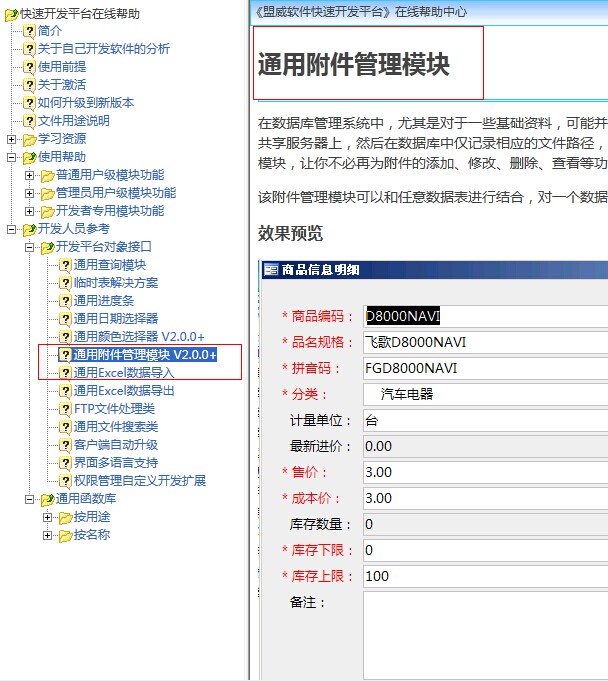This screenshot has width=608, height=681.
Task: Click the page icon beside 通用查询模块
Action: click(65, 265)
